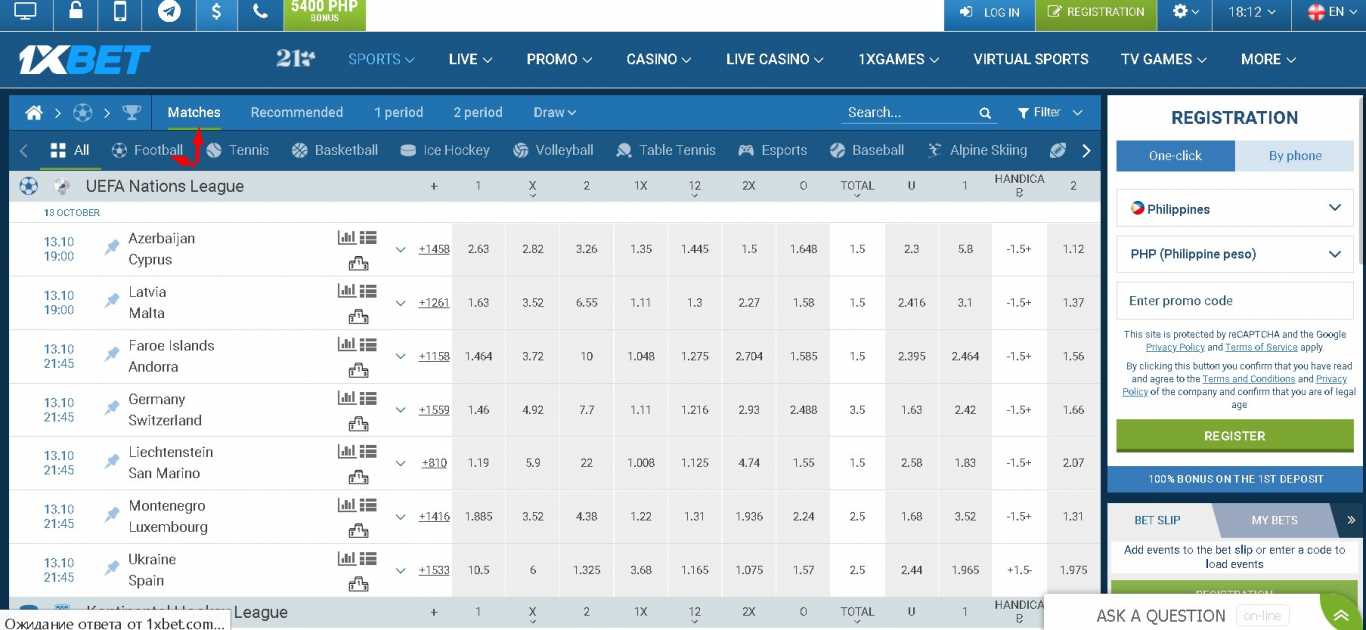Image resolution: width=1366 pixels, height=630 pixels.
Task: Open Terms and Conditions link
Action: point(1249,379)
